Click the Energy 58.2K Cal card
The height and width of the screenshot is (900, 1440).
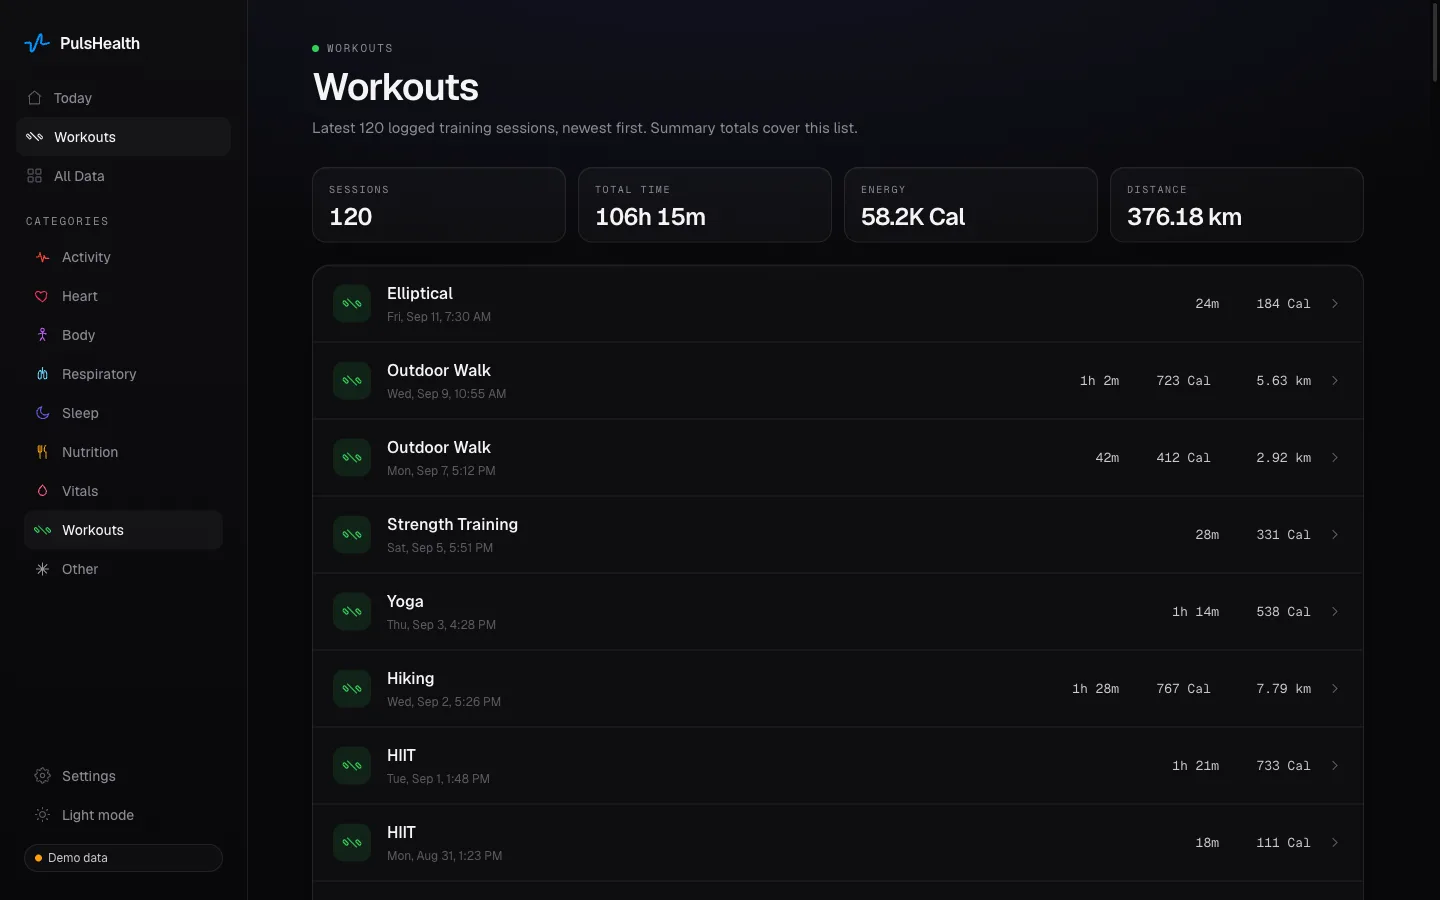click(971, 205)
